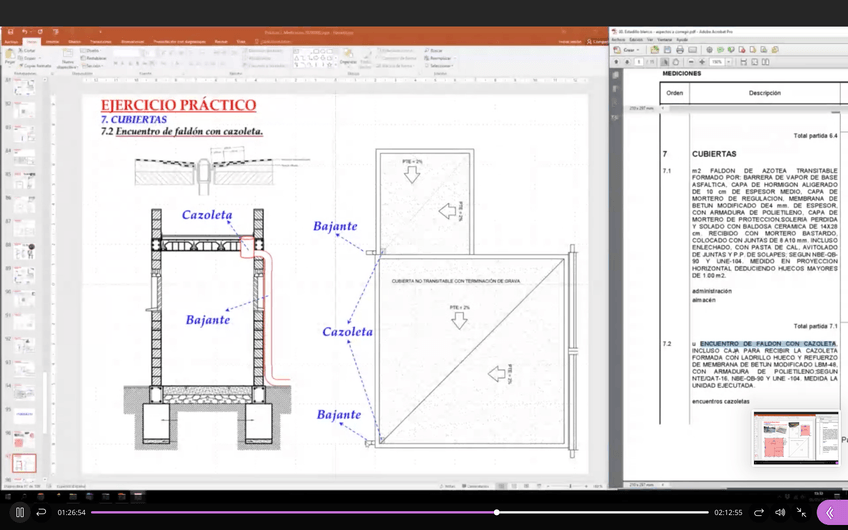Image resolution: width=848 pixels, height=530 pixels.
Task: Click the Save icon in Acrobat toolbar
Action: coord(667,49)
